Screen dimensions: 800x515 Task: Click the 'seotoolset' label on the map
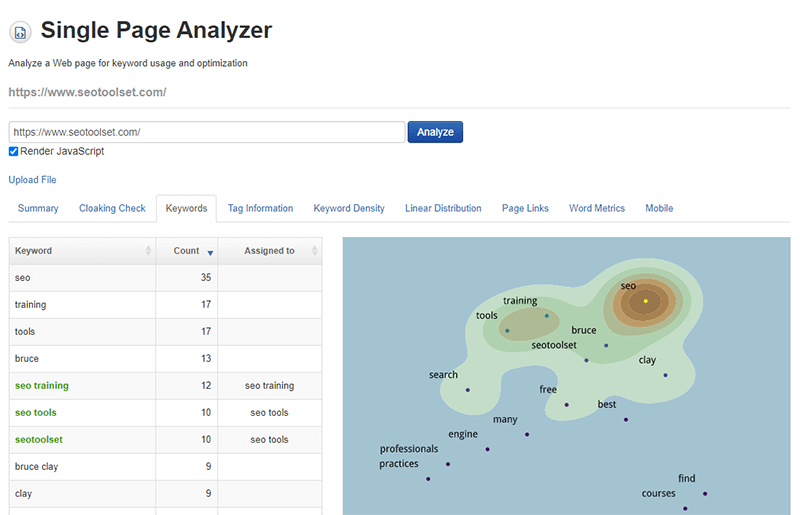click(554, 345)
